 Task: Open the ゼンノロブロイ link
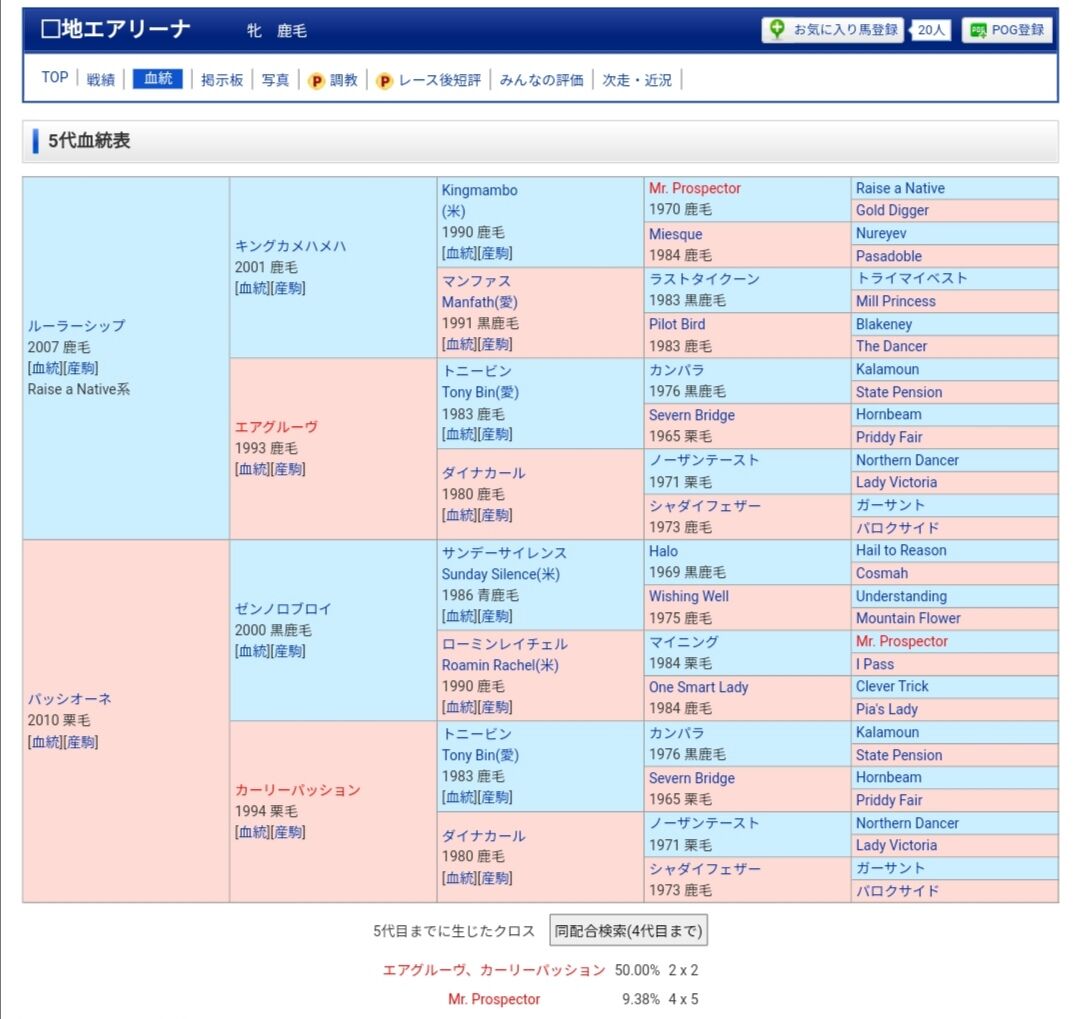click(283, 608)
